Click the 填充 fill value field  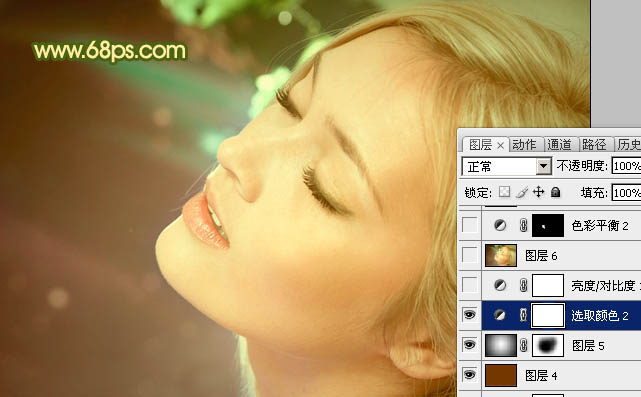626,193
